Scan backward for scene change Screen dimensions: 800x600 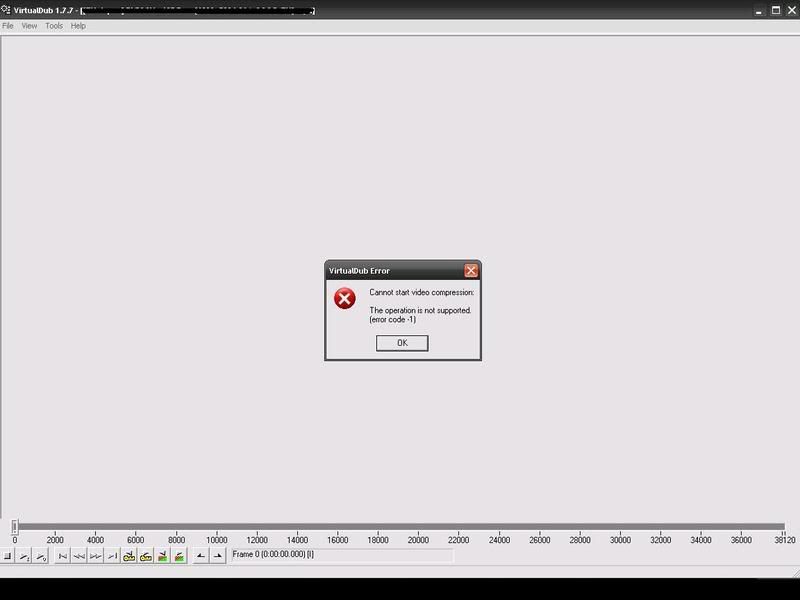(163, 556)
